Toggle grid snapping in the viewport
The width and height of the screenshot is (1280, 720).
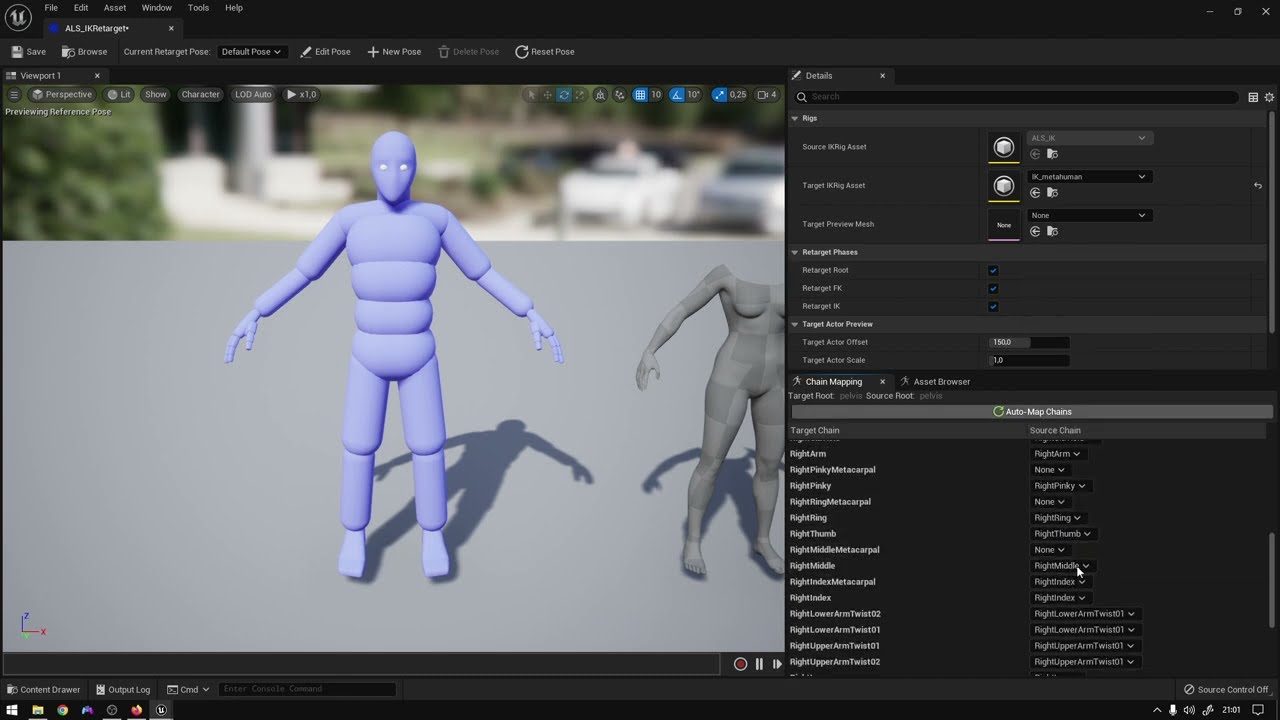(x=640, y=95)
